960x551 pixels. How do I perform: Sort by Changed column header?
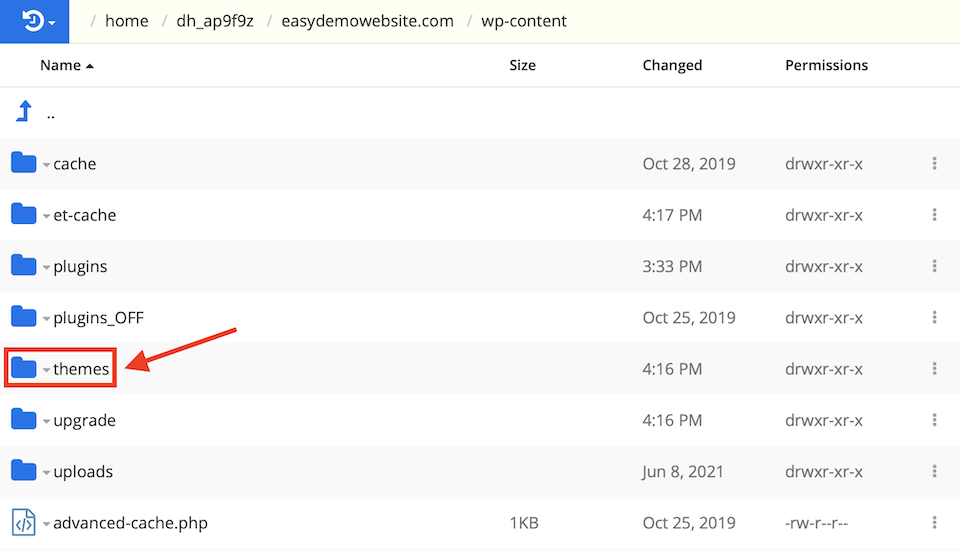point(672,65)
